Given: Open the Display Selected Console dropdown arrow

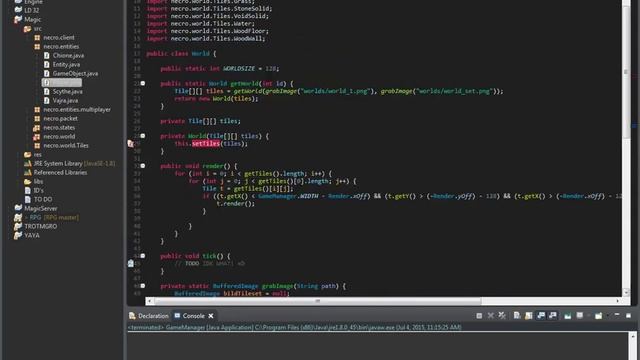Looking at the screenshot, I should (589, 316).
